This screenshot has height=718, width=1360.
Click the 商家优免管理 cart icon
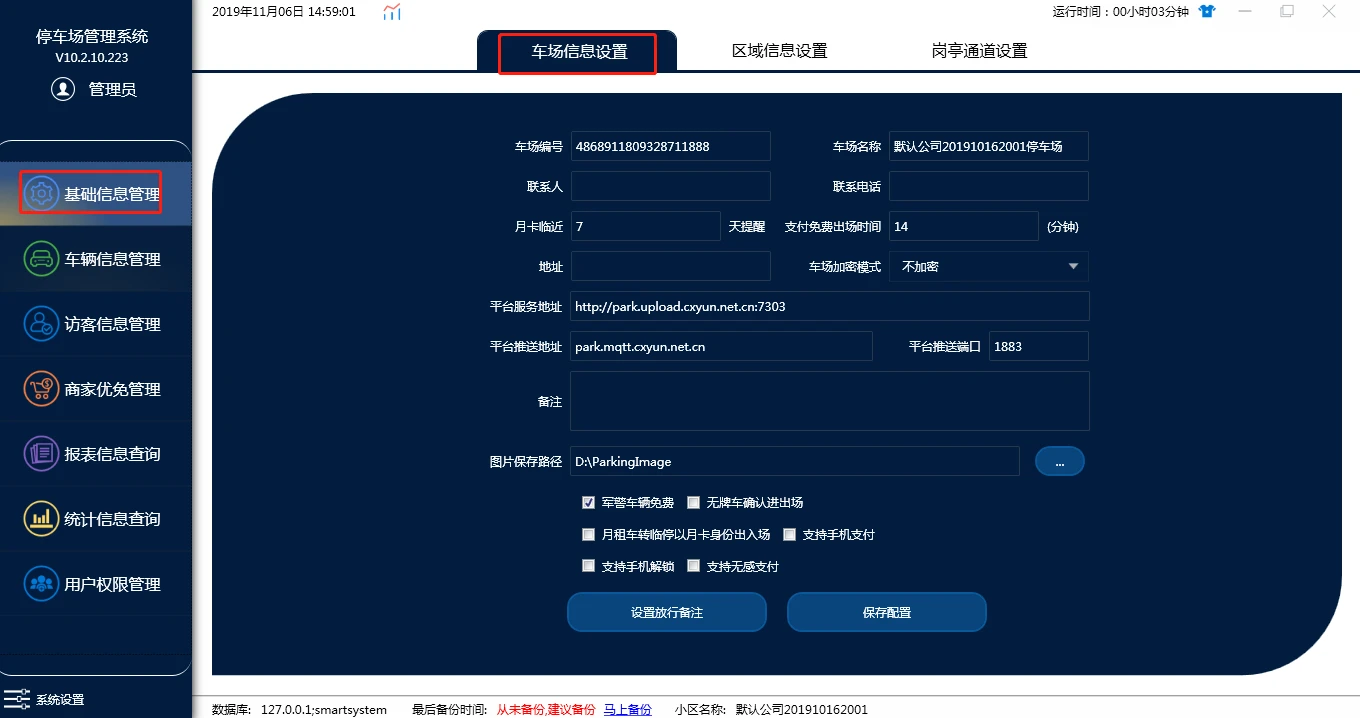point(42,389)
